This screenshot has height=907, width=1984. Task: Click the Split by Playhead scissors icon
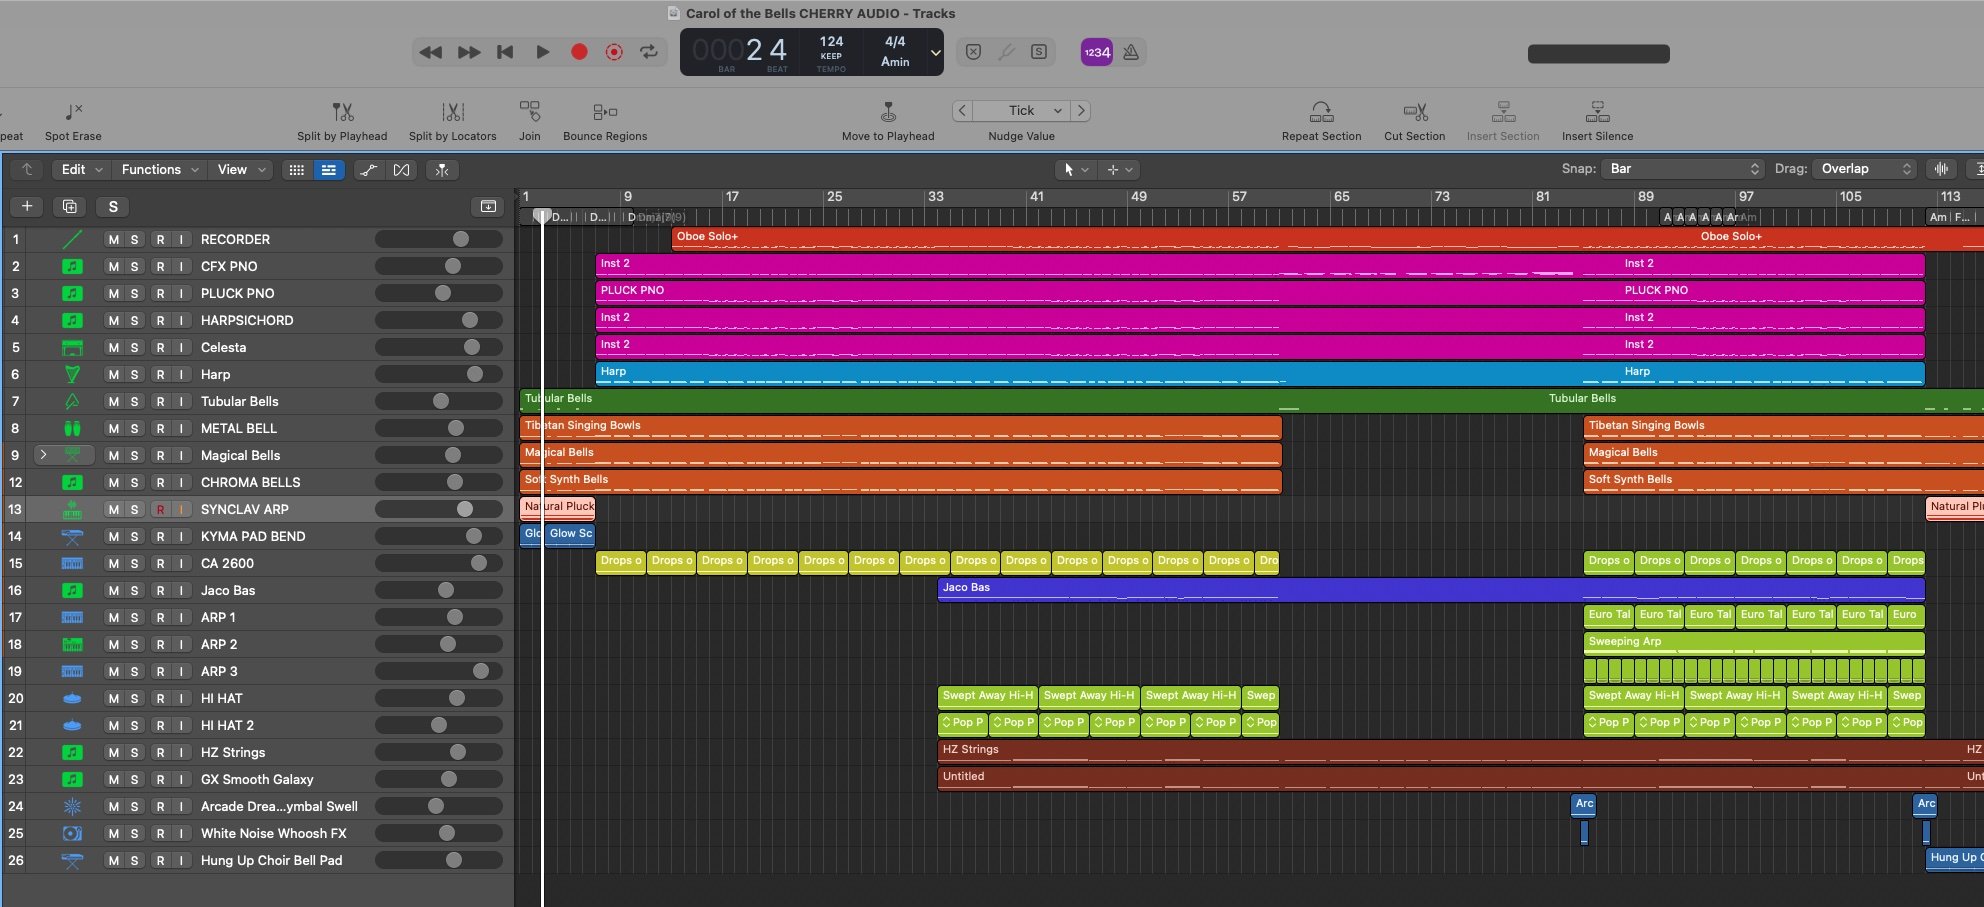pyautogui.click(x=342, y=112)
